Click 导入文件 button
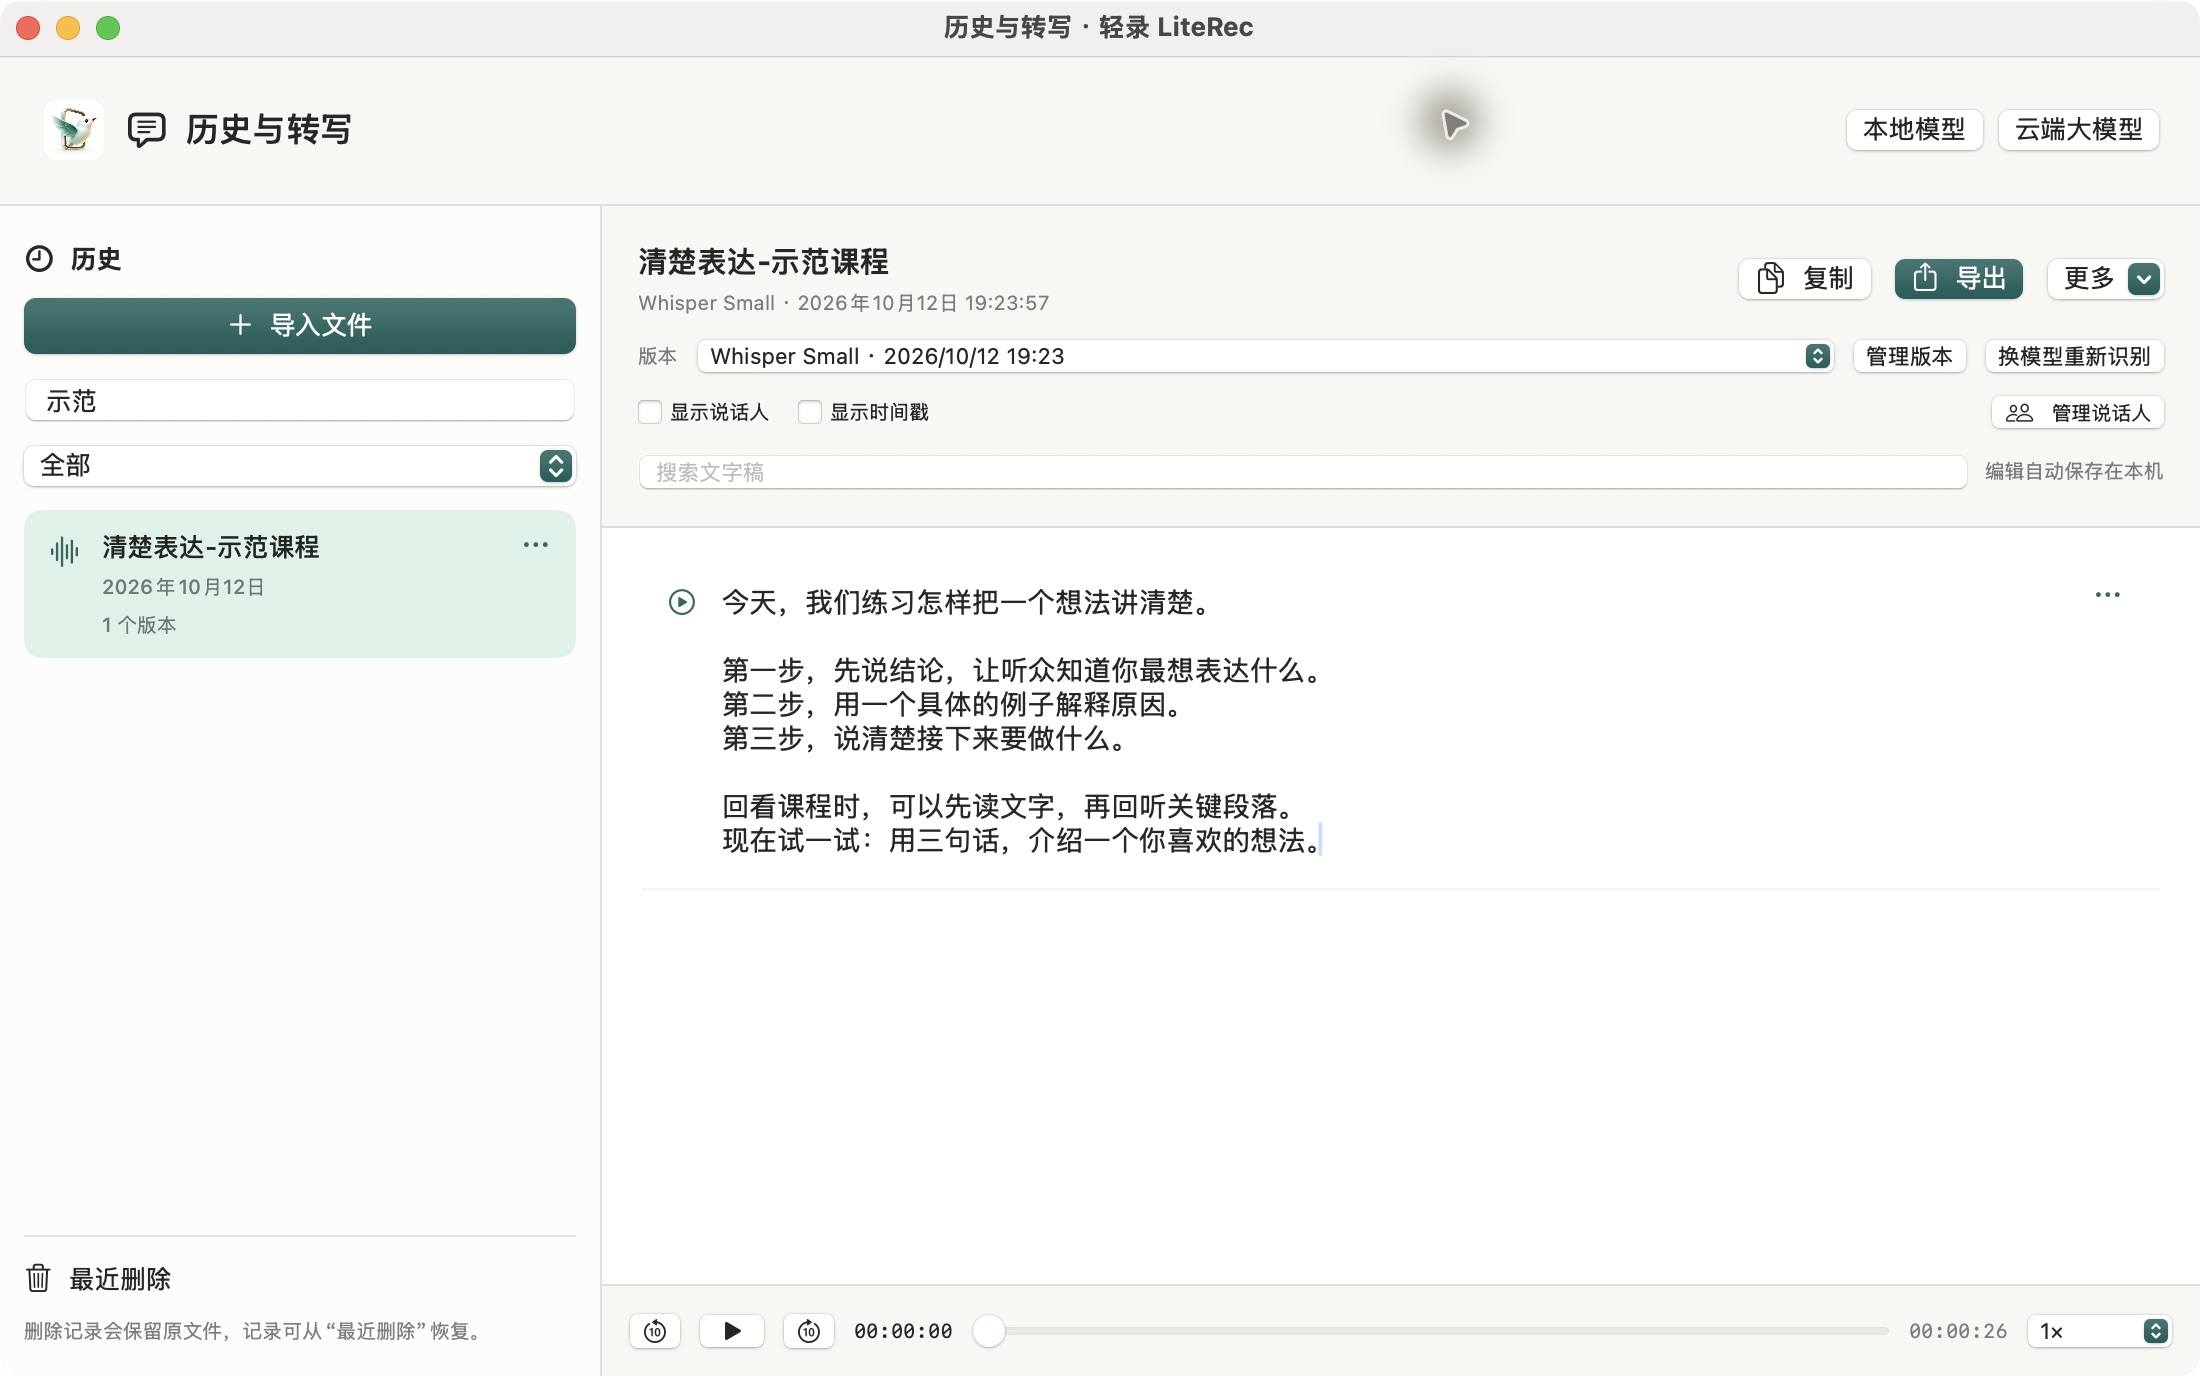2200x1376 pixels. pos(300,325)
